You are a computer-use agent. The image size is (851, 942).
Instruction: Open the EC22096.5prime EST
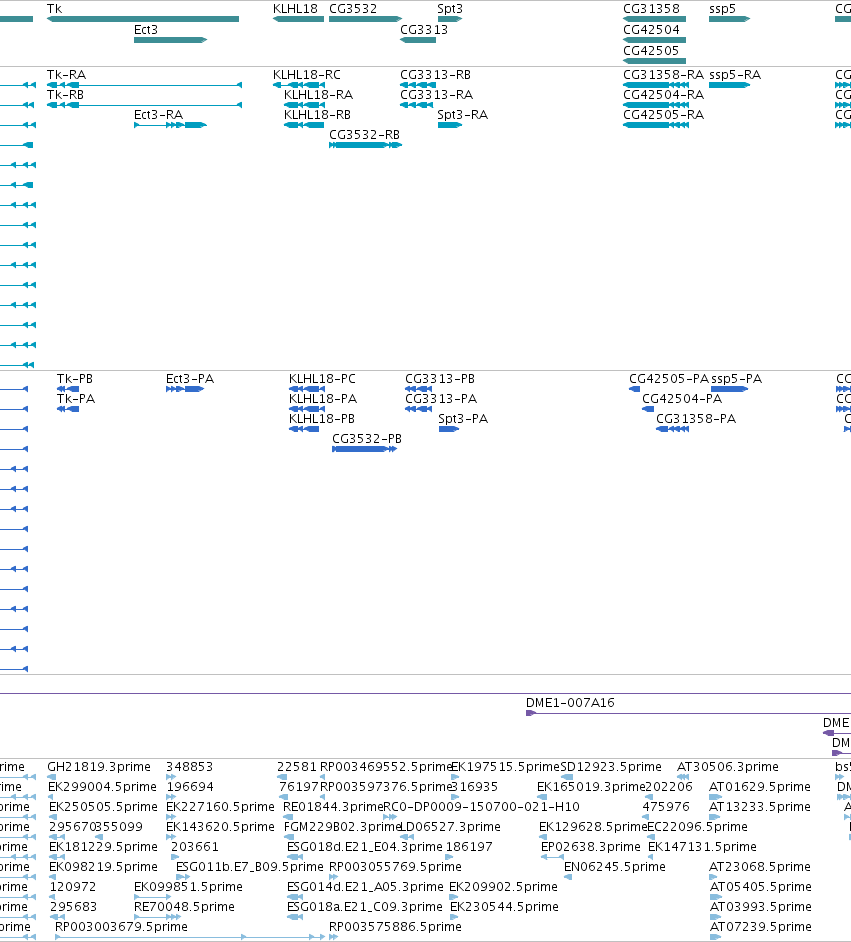(x=651, y=837)
